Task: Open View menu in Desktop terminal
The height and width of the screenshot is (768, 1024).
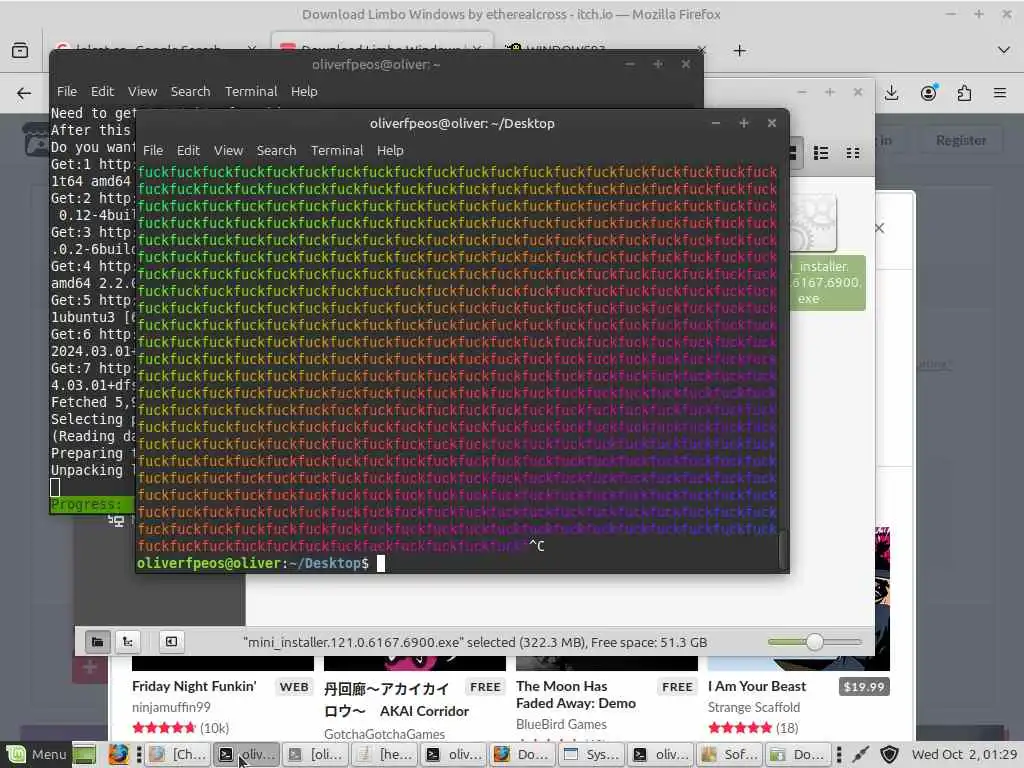Action: click(228, 150)
